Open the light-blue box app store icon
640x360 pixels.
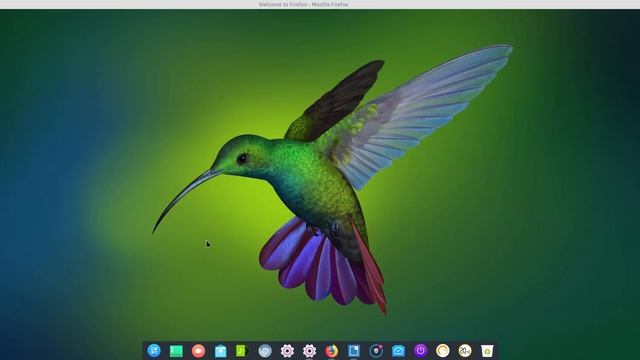pos(220,351)
